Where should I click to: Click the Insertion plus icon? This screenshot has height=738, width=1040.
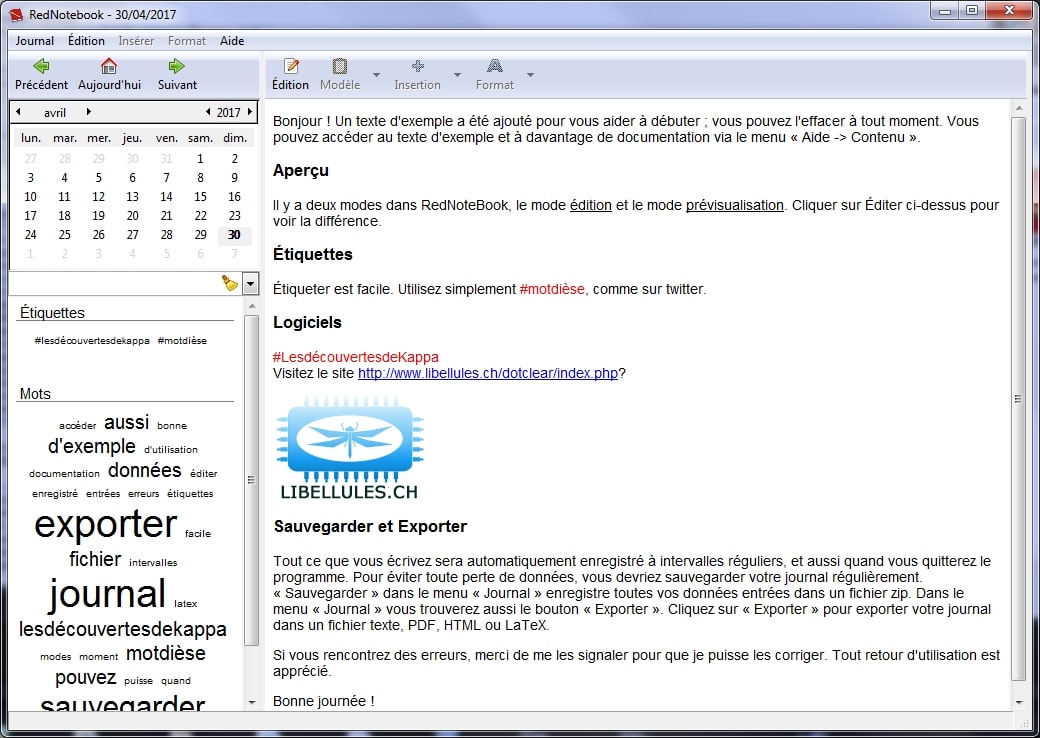(417, 66)
